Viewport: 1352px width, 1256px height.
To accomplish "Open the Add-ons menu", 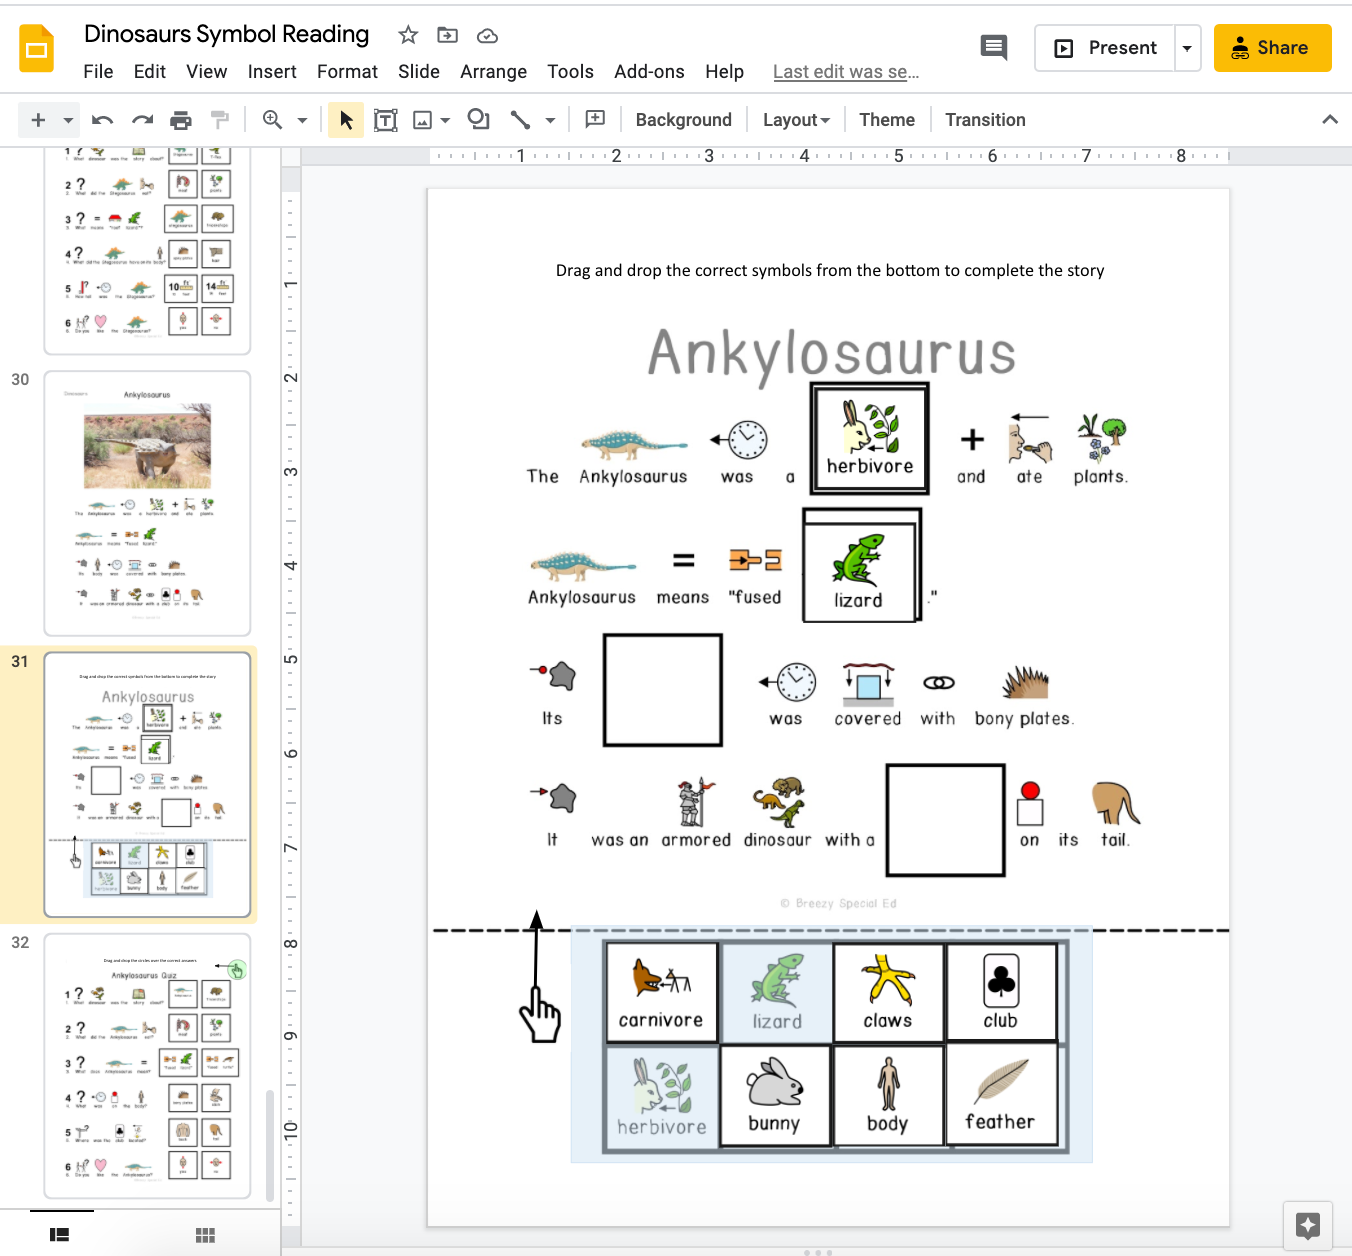I will click(649, 72).
